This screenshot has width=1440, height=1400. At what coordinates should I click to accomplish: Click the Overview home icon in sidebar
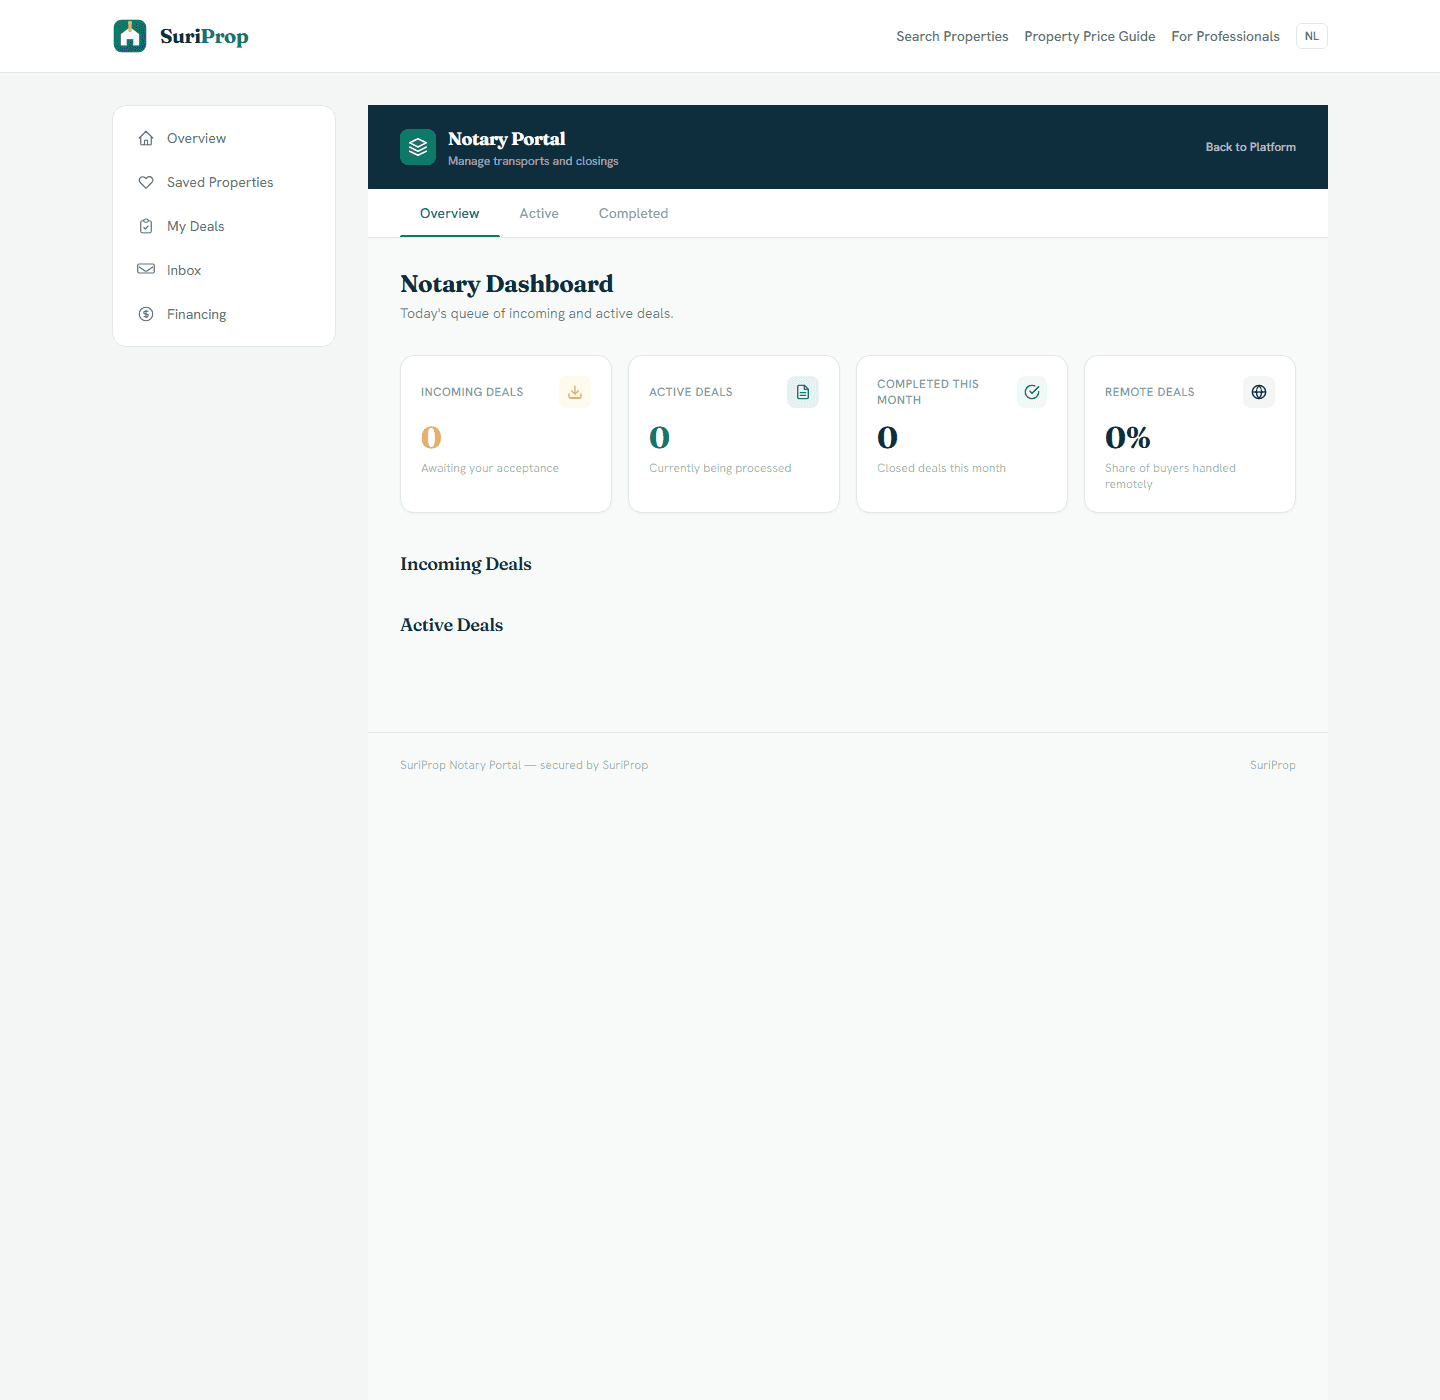(x=146, y=138)
